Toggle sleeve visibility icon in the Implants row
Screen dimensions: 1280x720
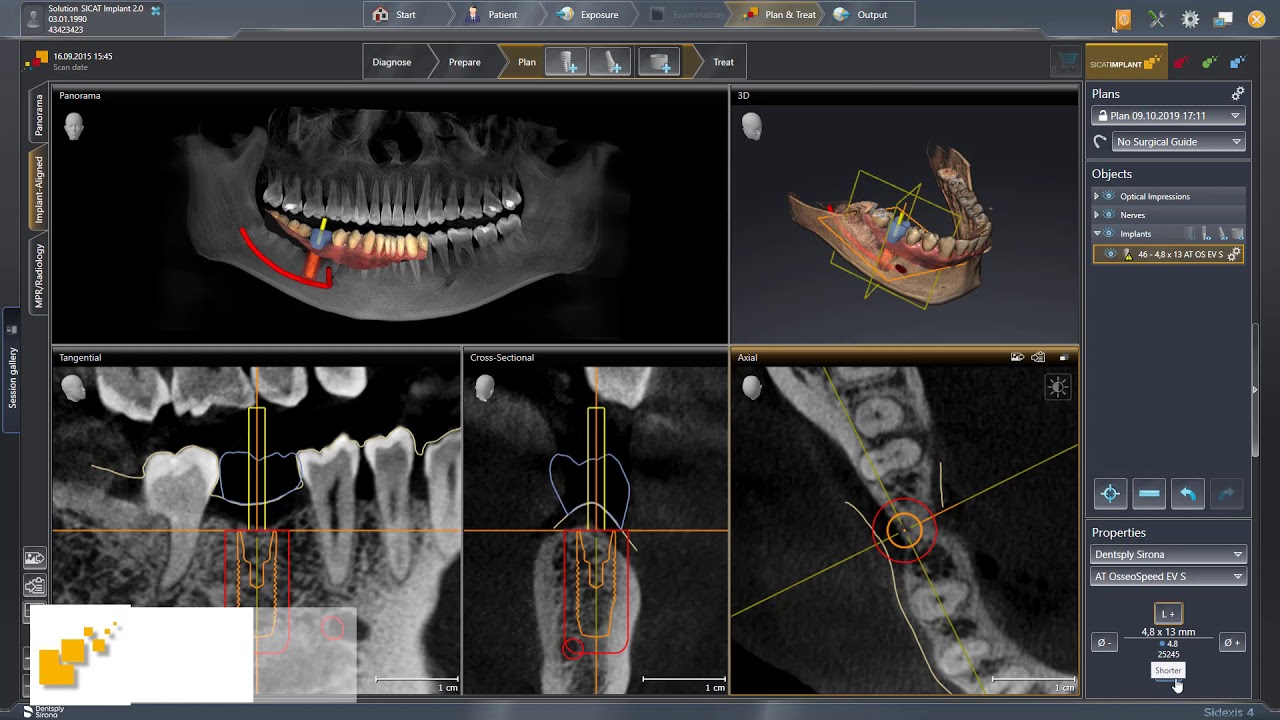click(1237, 233)
